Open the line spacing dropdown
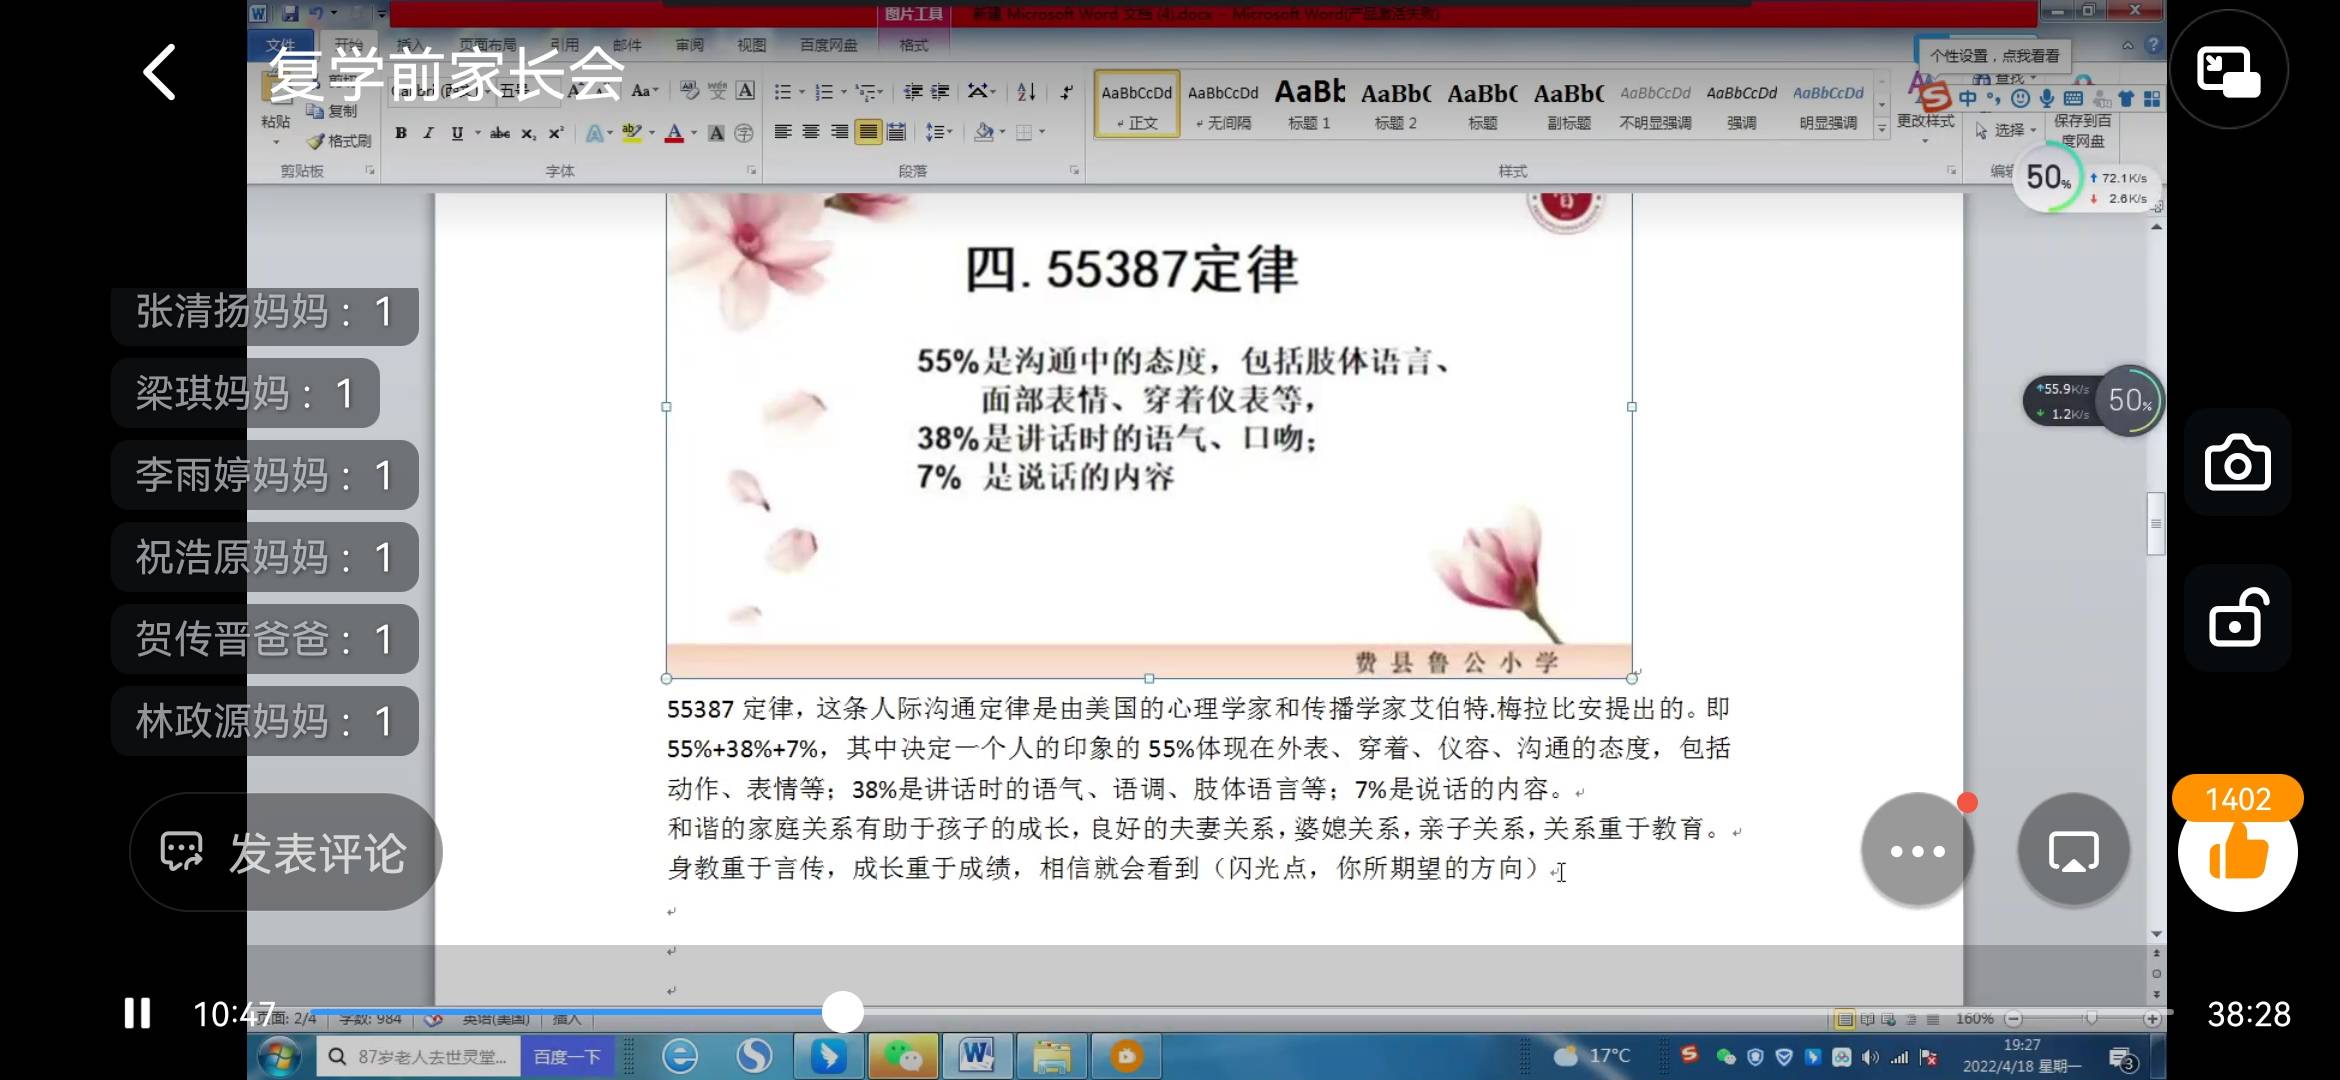2340x1080 pixels. point(939,132)
